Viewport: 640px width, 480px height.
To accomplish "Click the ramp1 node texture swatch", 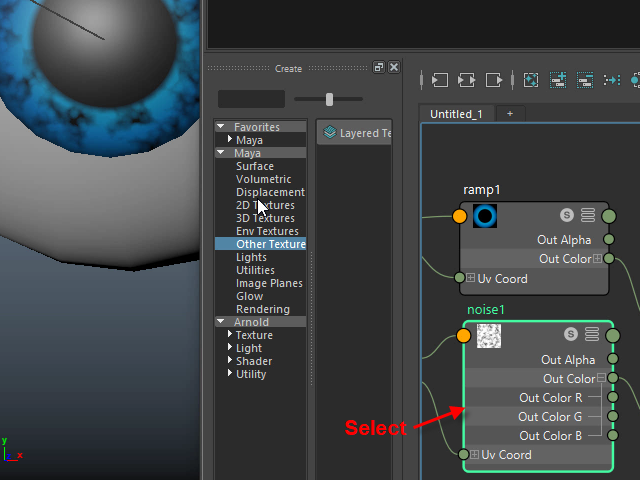I will [485, 215].
